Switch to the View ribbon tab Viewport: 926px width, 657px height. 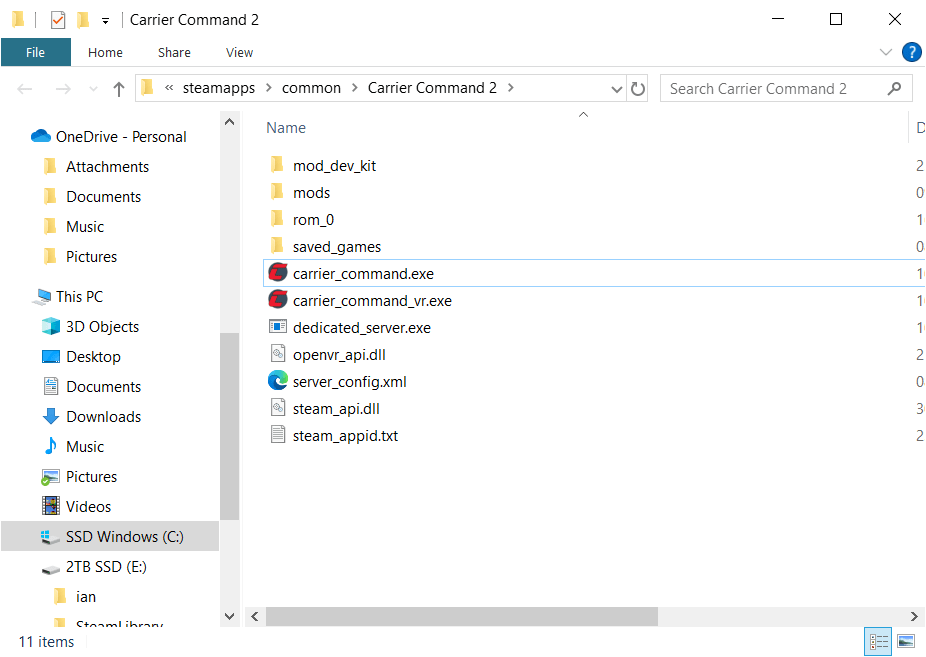[239, 52]
